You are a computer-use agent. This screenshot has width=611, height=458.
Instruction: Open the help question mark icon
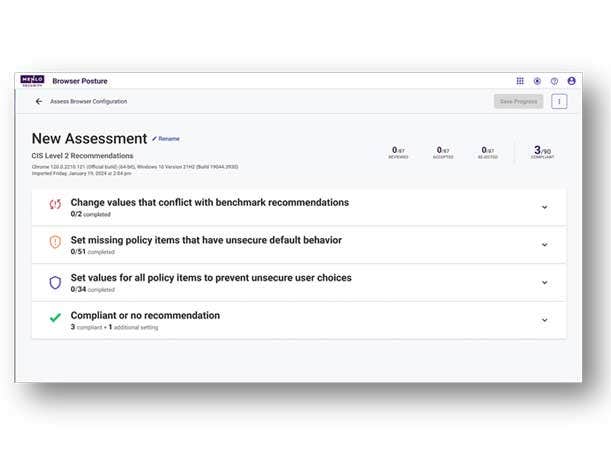pos(554,81)
